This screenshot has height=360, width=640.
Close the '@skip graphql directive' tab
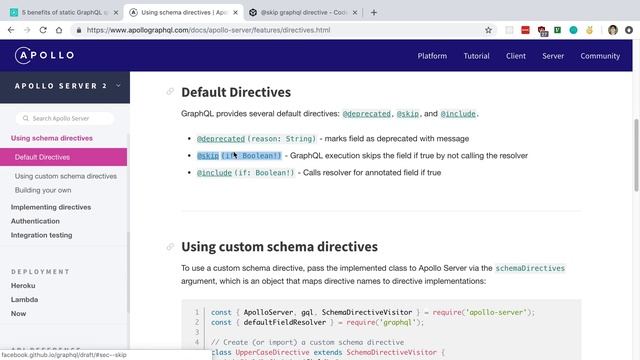355,13
